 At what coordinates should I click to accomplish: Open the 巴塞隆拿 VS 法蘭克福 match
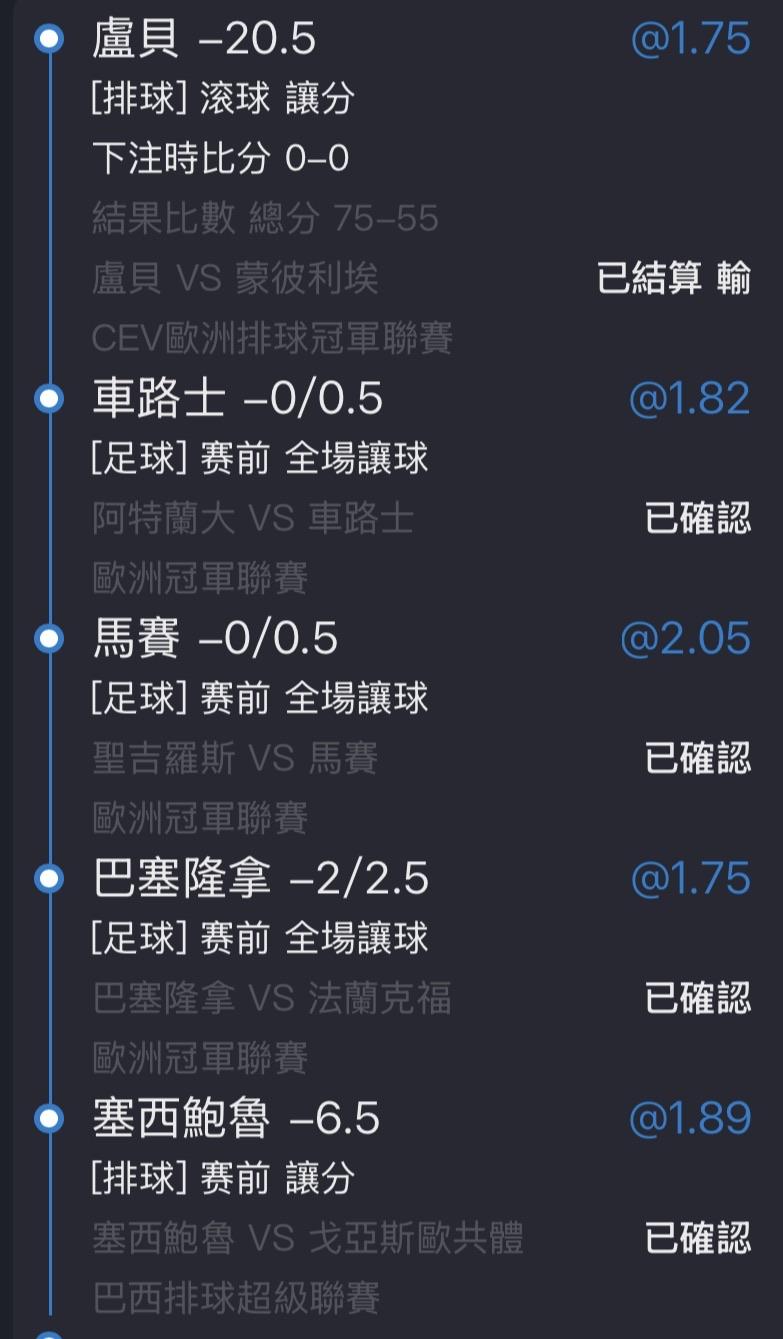[272, 998]
